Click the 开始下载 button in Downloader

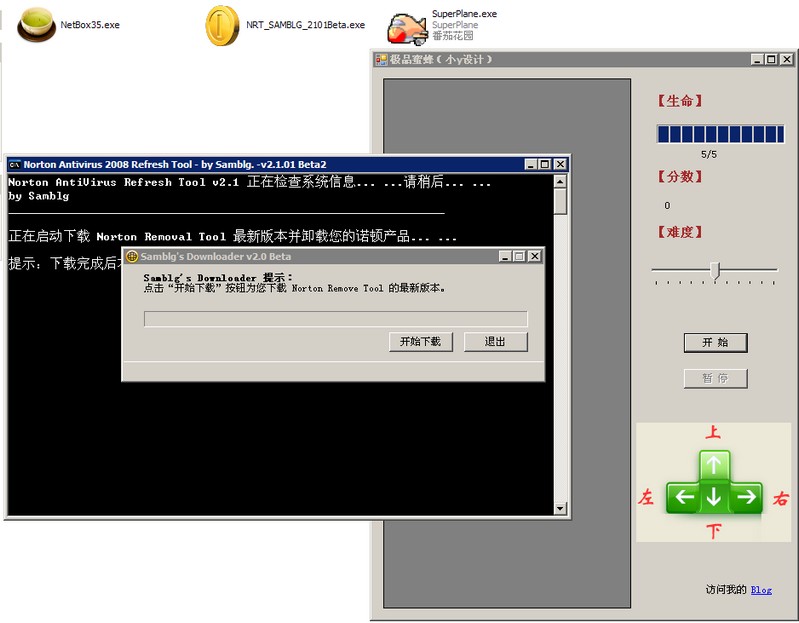(x=420, y=342)
